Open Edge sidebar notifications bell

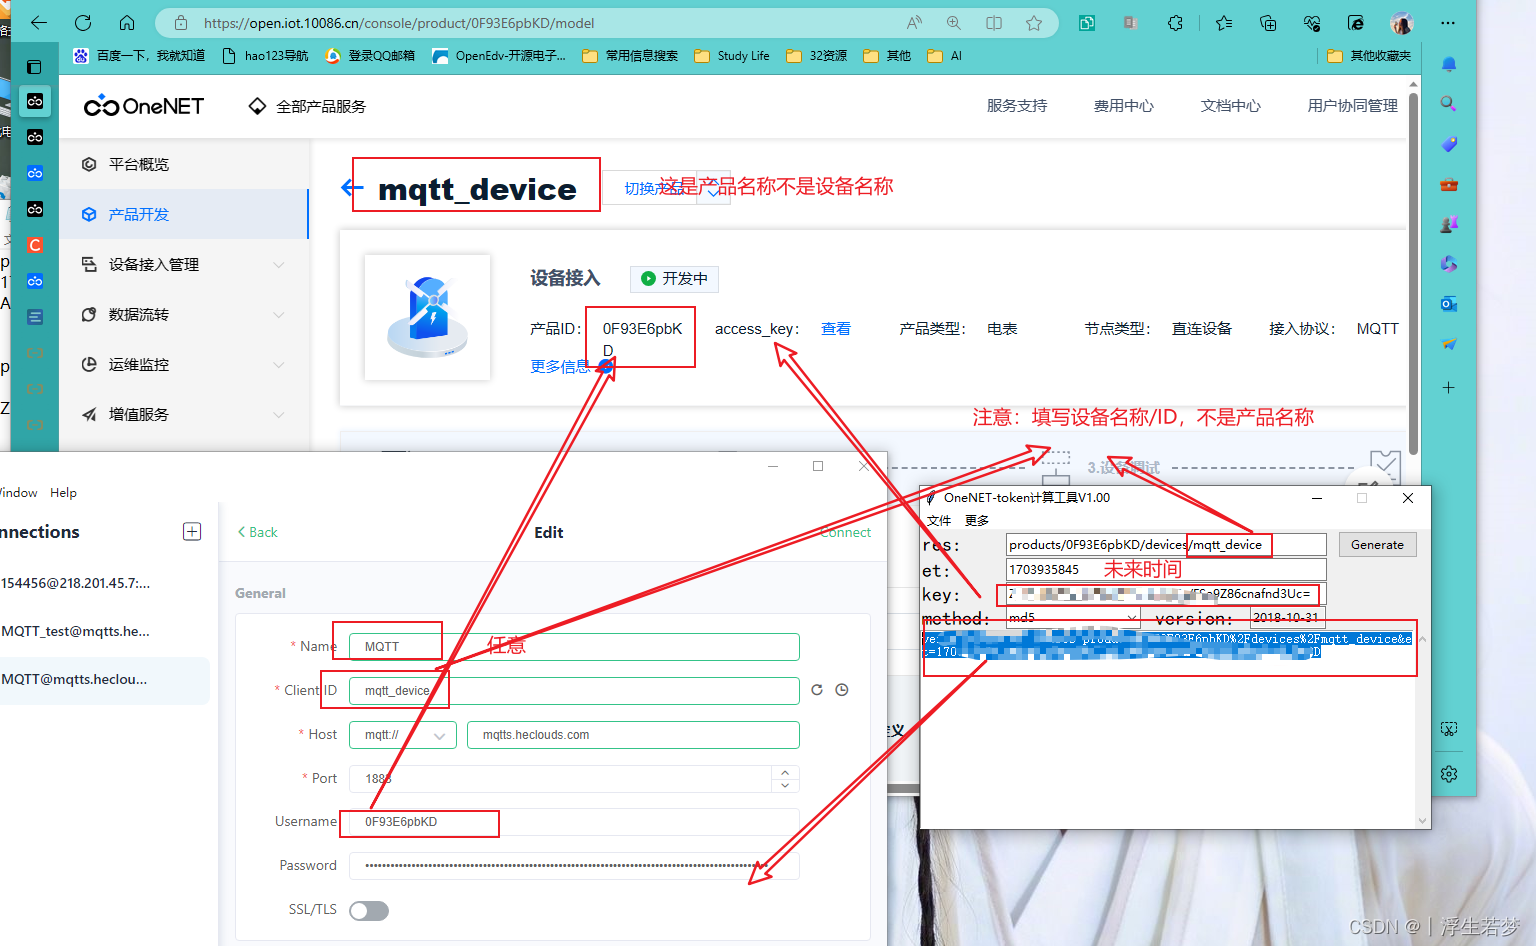tap(1448, 64)
